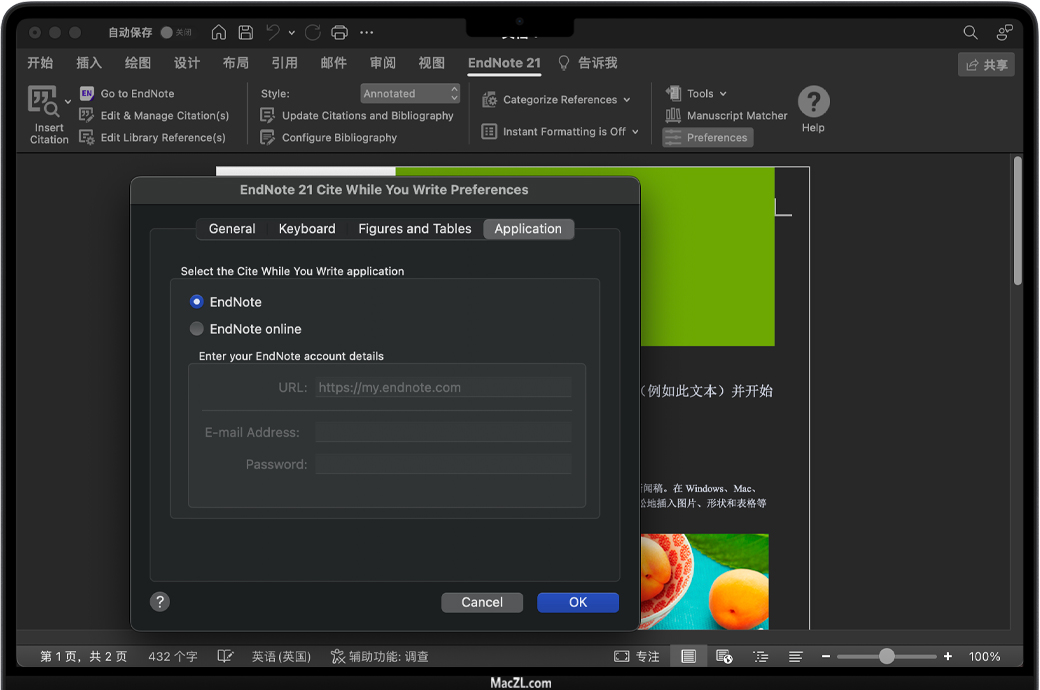The width and height of the screenshot is (1040, 690).
Task: Open the EndNote Help question mark icon
Action: pyautogui.click(x=813, y=102)
